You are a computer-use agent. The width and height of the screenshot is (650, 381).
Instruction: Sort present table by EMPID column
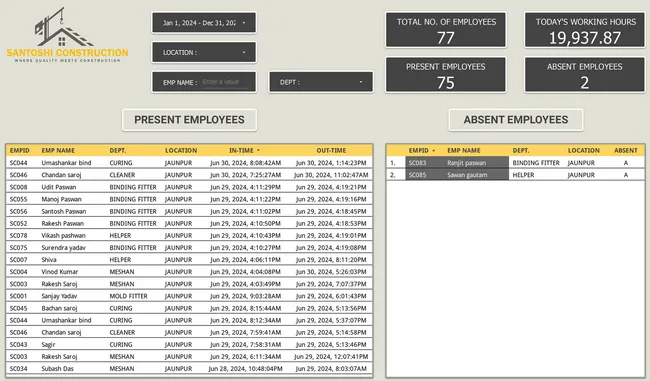click(19, 150)
